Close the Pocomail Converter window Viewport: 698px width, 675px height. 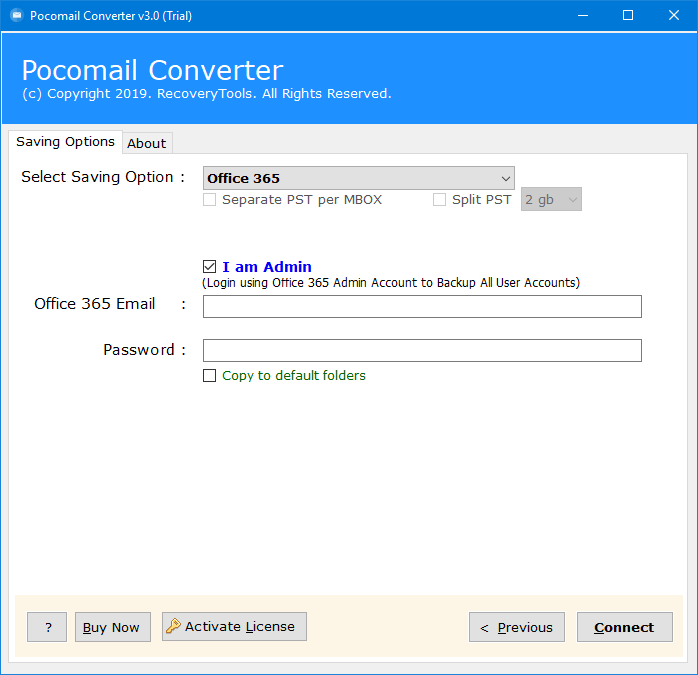674,16
